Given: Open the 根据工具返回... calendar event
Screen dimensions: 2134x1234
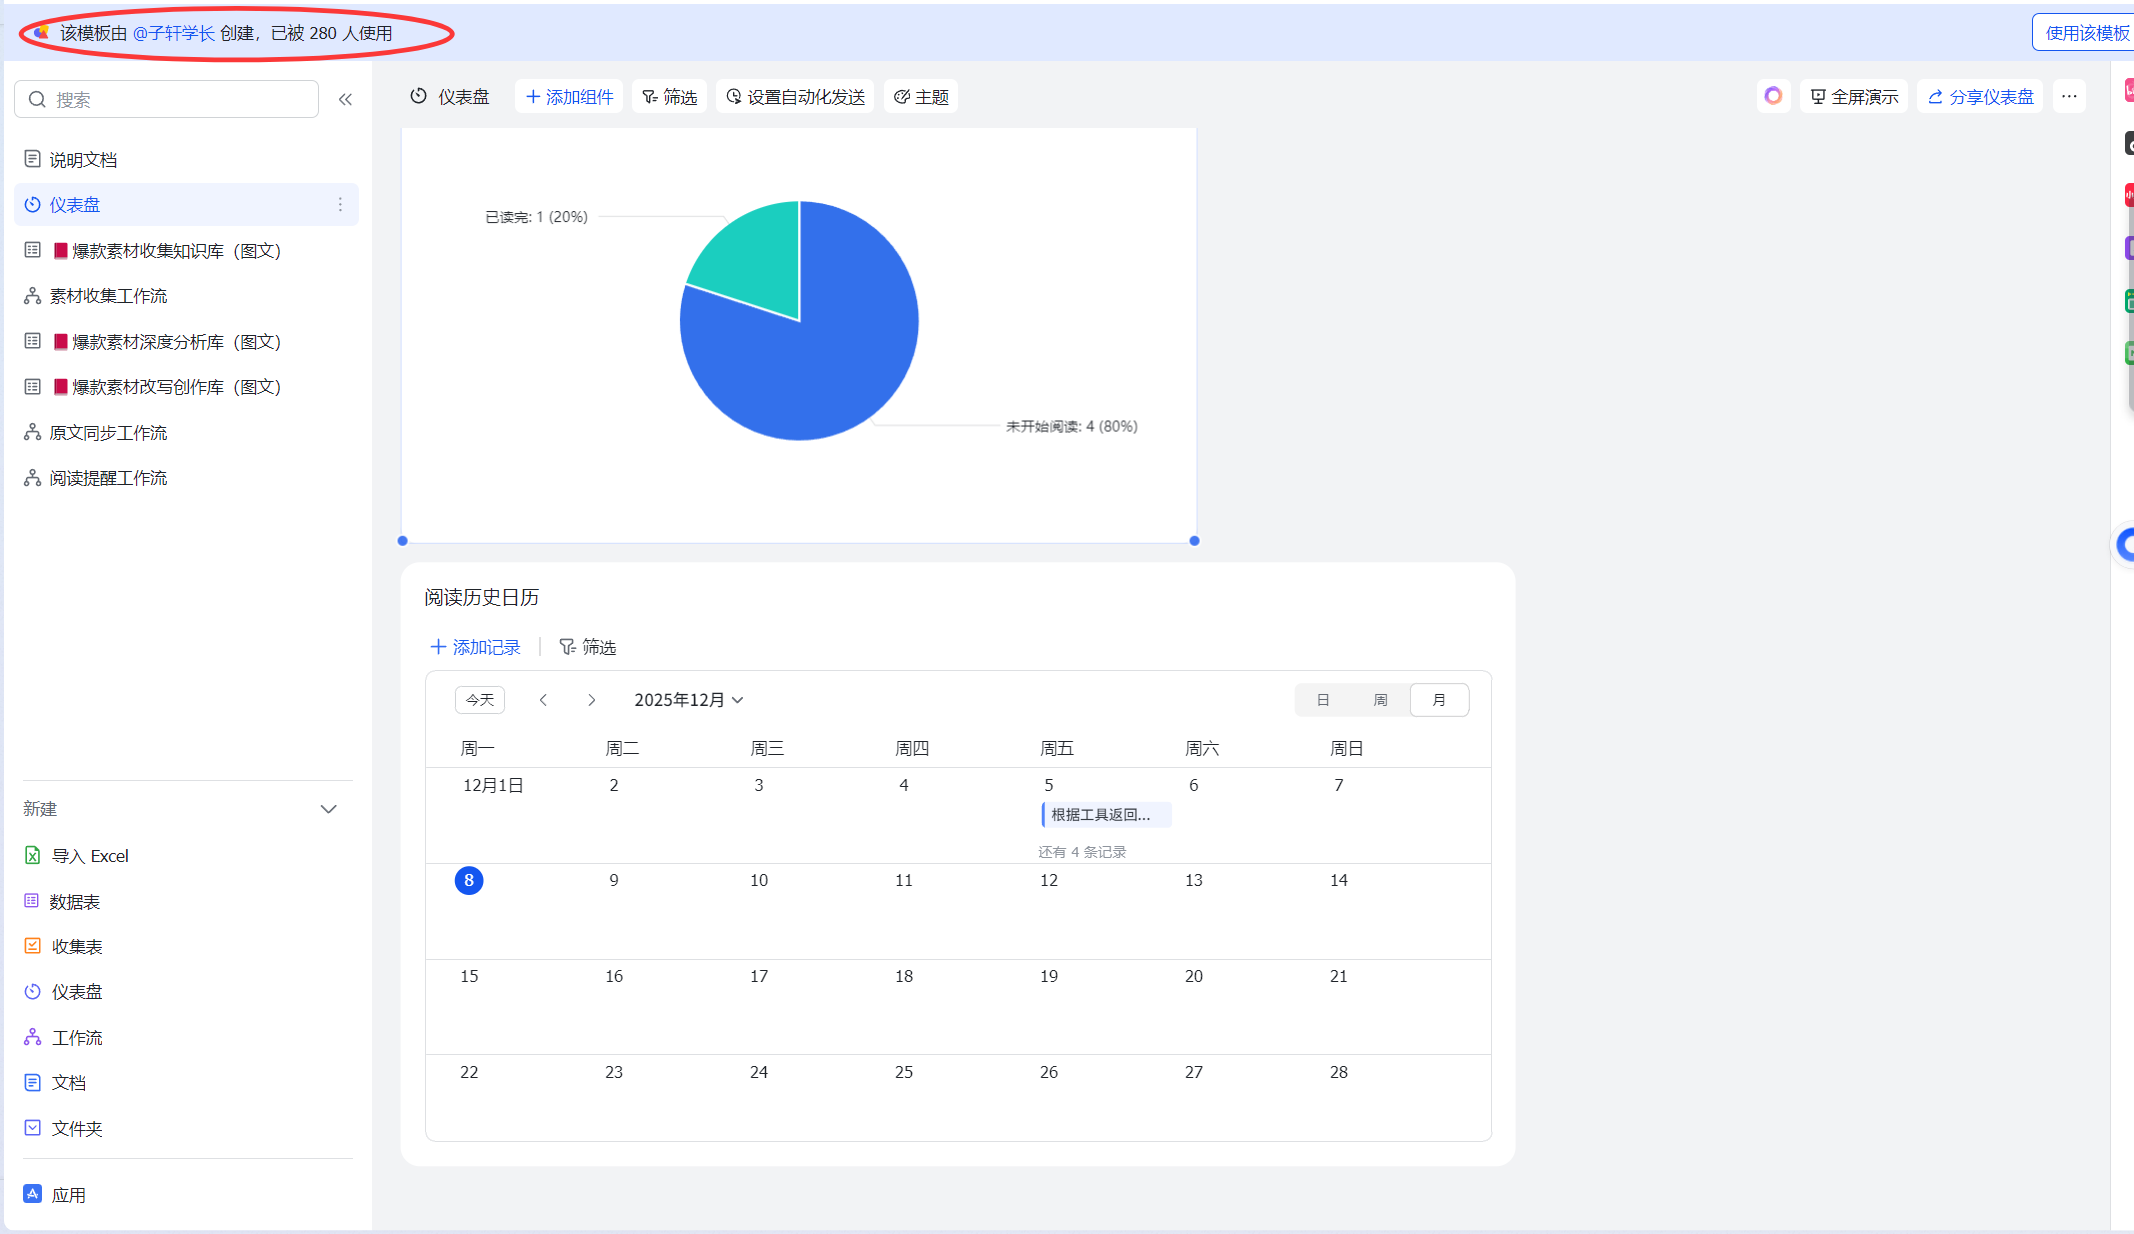Looking at the screenshot, I should tap(1106, 815).
